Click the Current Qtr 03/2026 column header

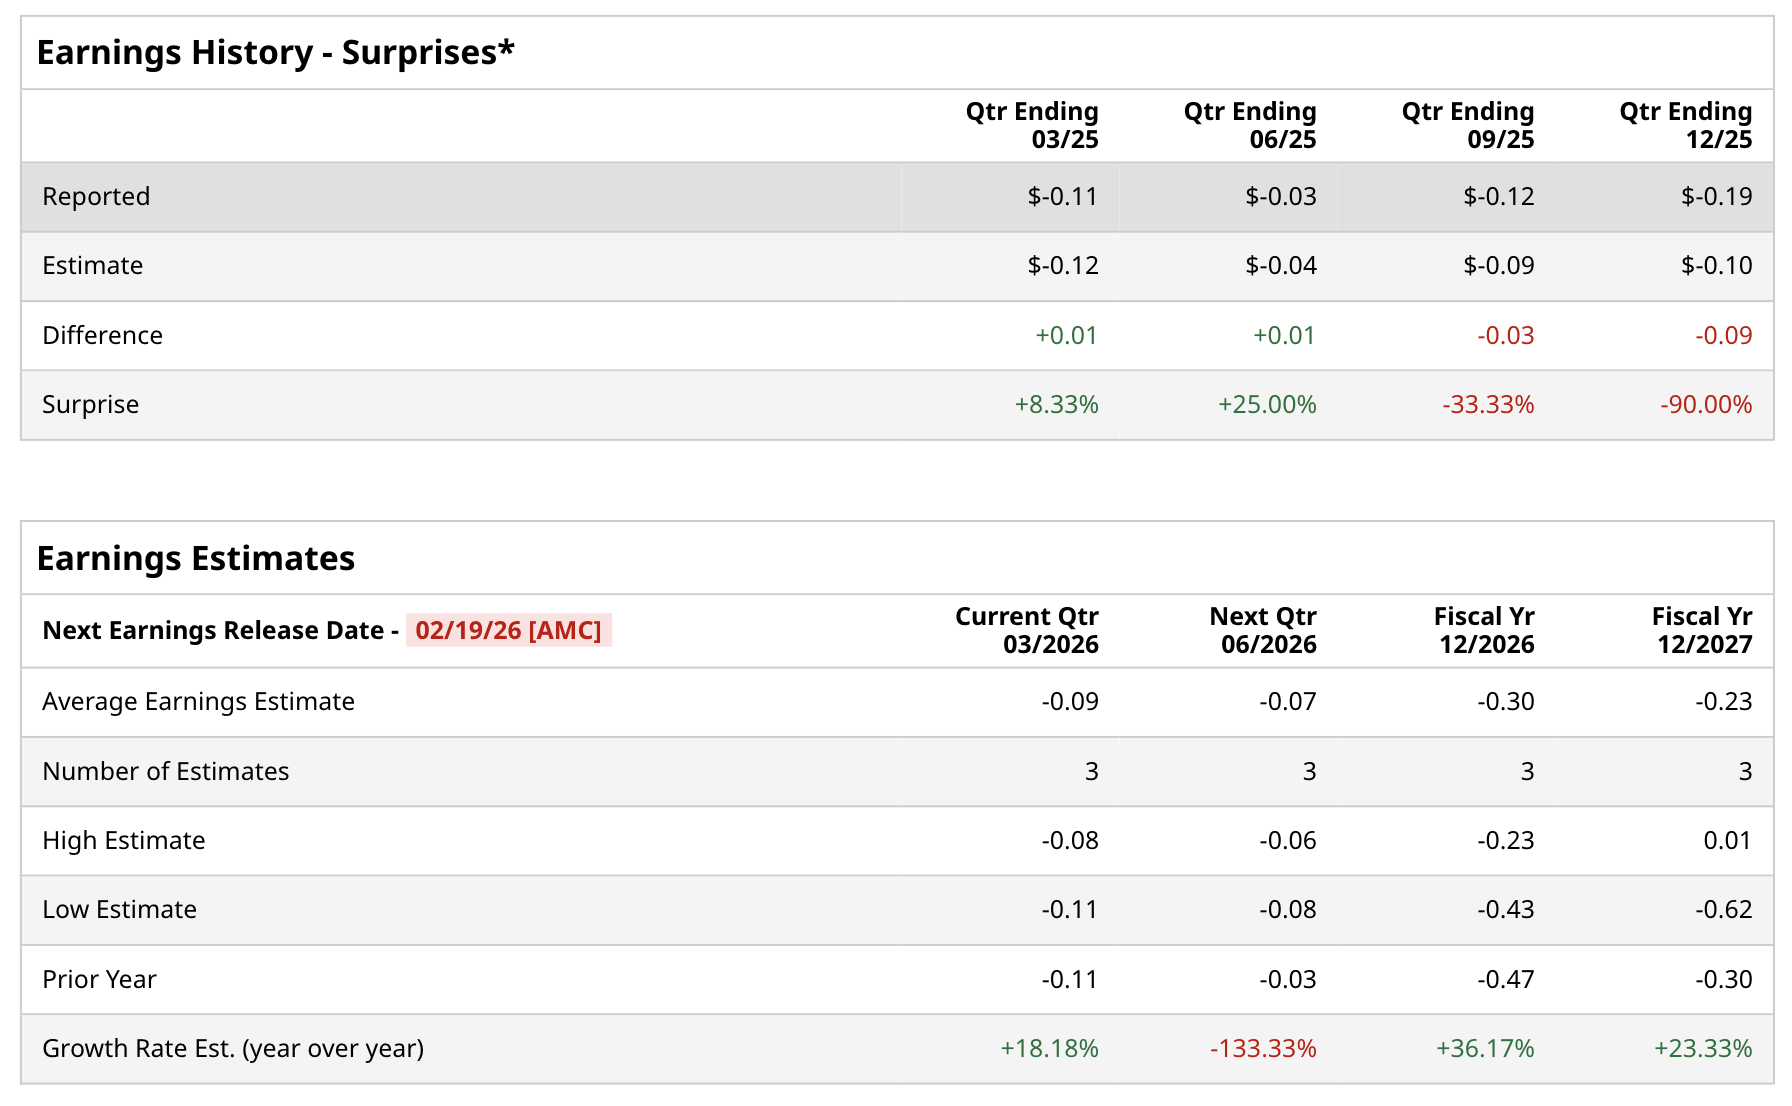pos(1027,630)
